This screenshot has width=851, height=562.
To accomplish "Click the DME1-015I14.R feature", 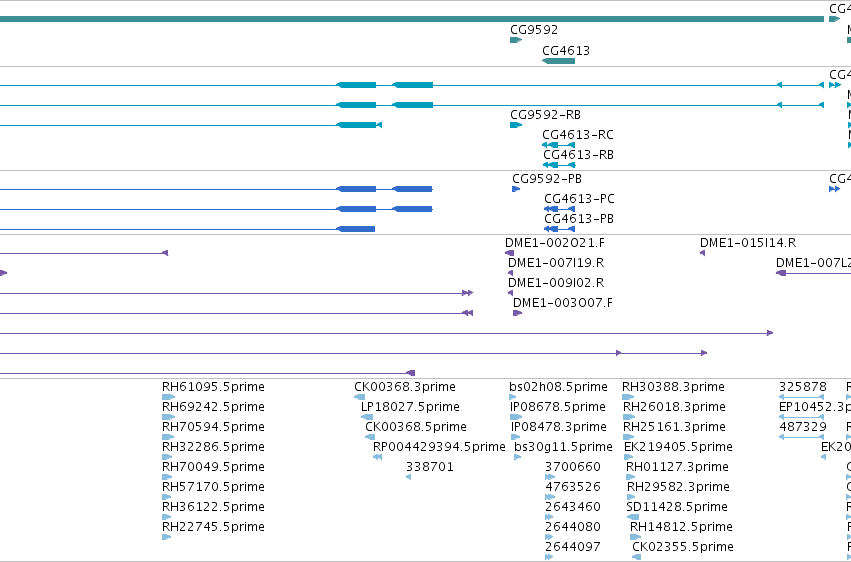I will tap(702, 253).
